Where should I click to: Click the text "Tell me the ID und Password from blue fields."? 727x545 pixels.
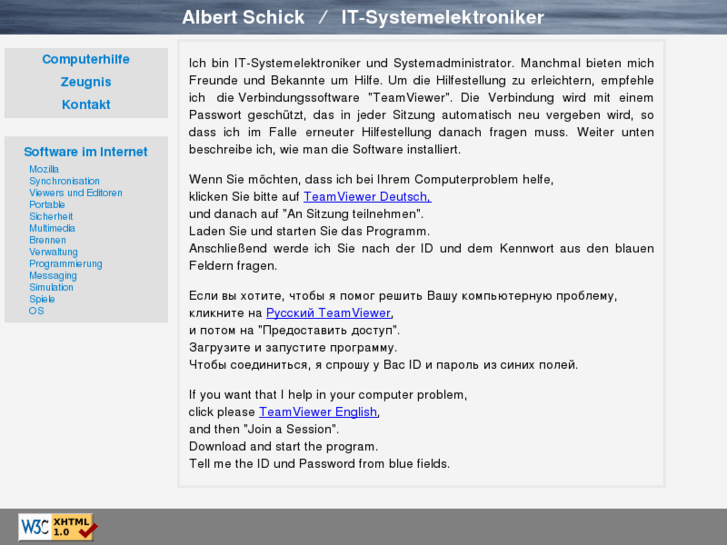tap(319, 464)
